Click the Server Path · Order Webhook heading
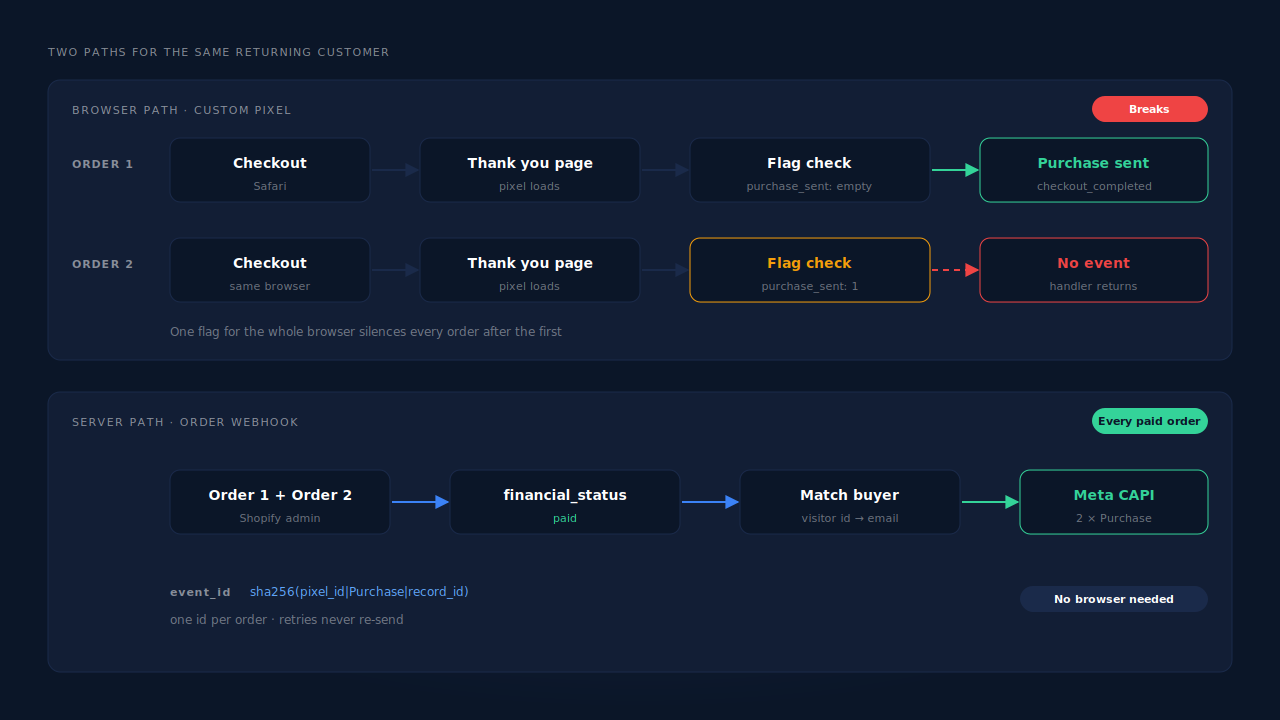 point(185,422)
